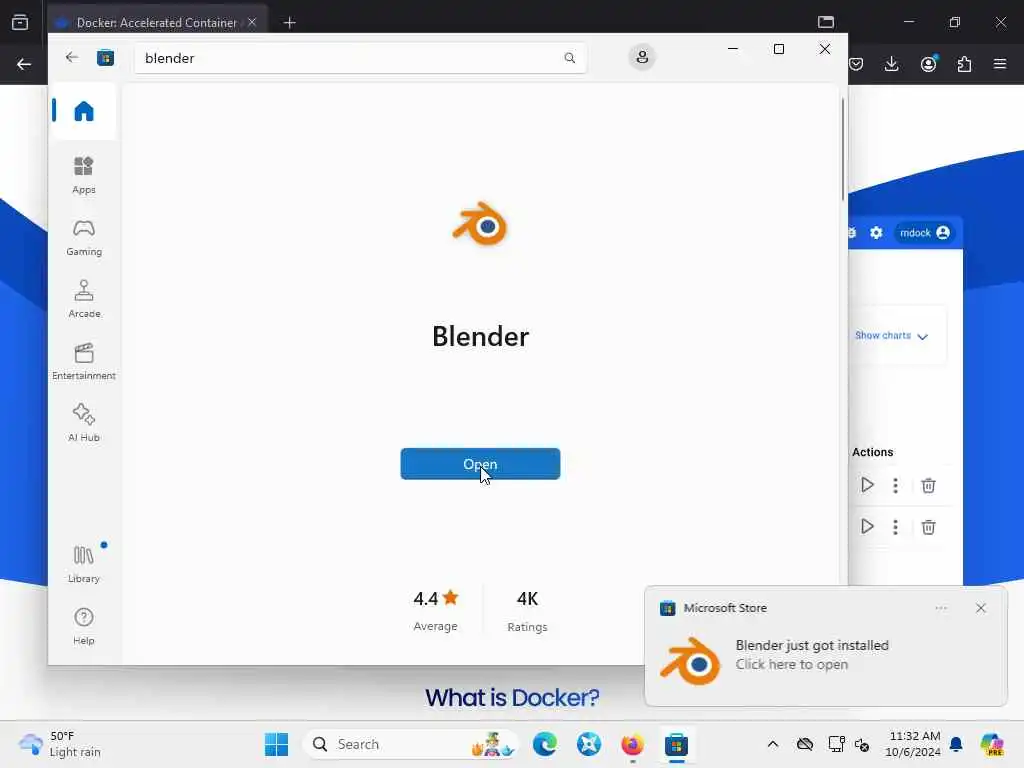Viewport: 1024px width, 768px height.
Task: Click the mdock account button in browser page
Action: tap(924, 232)
